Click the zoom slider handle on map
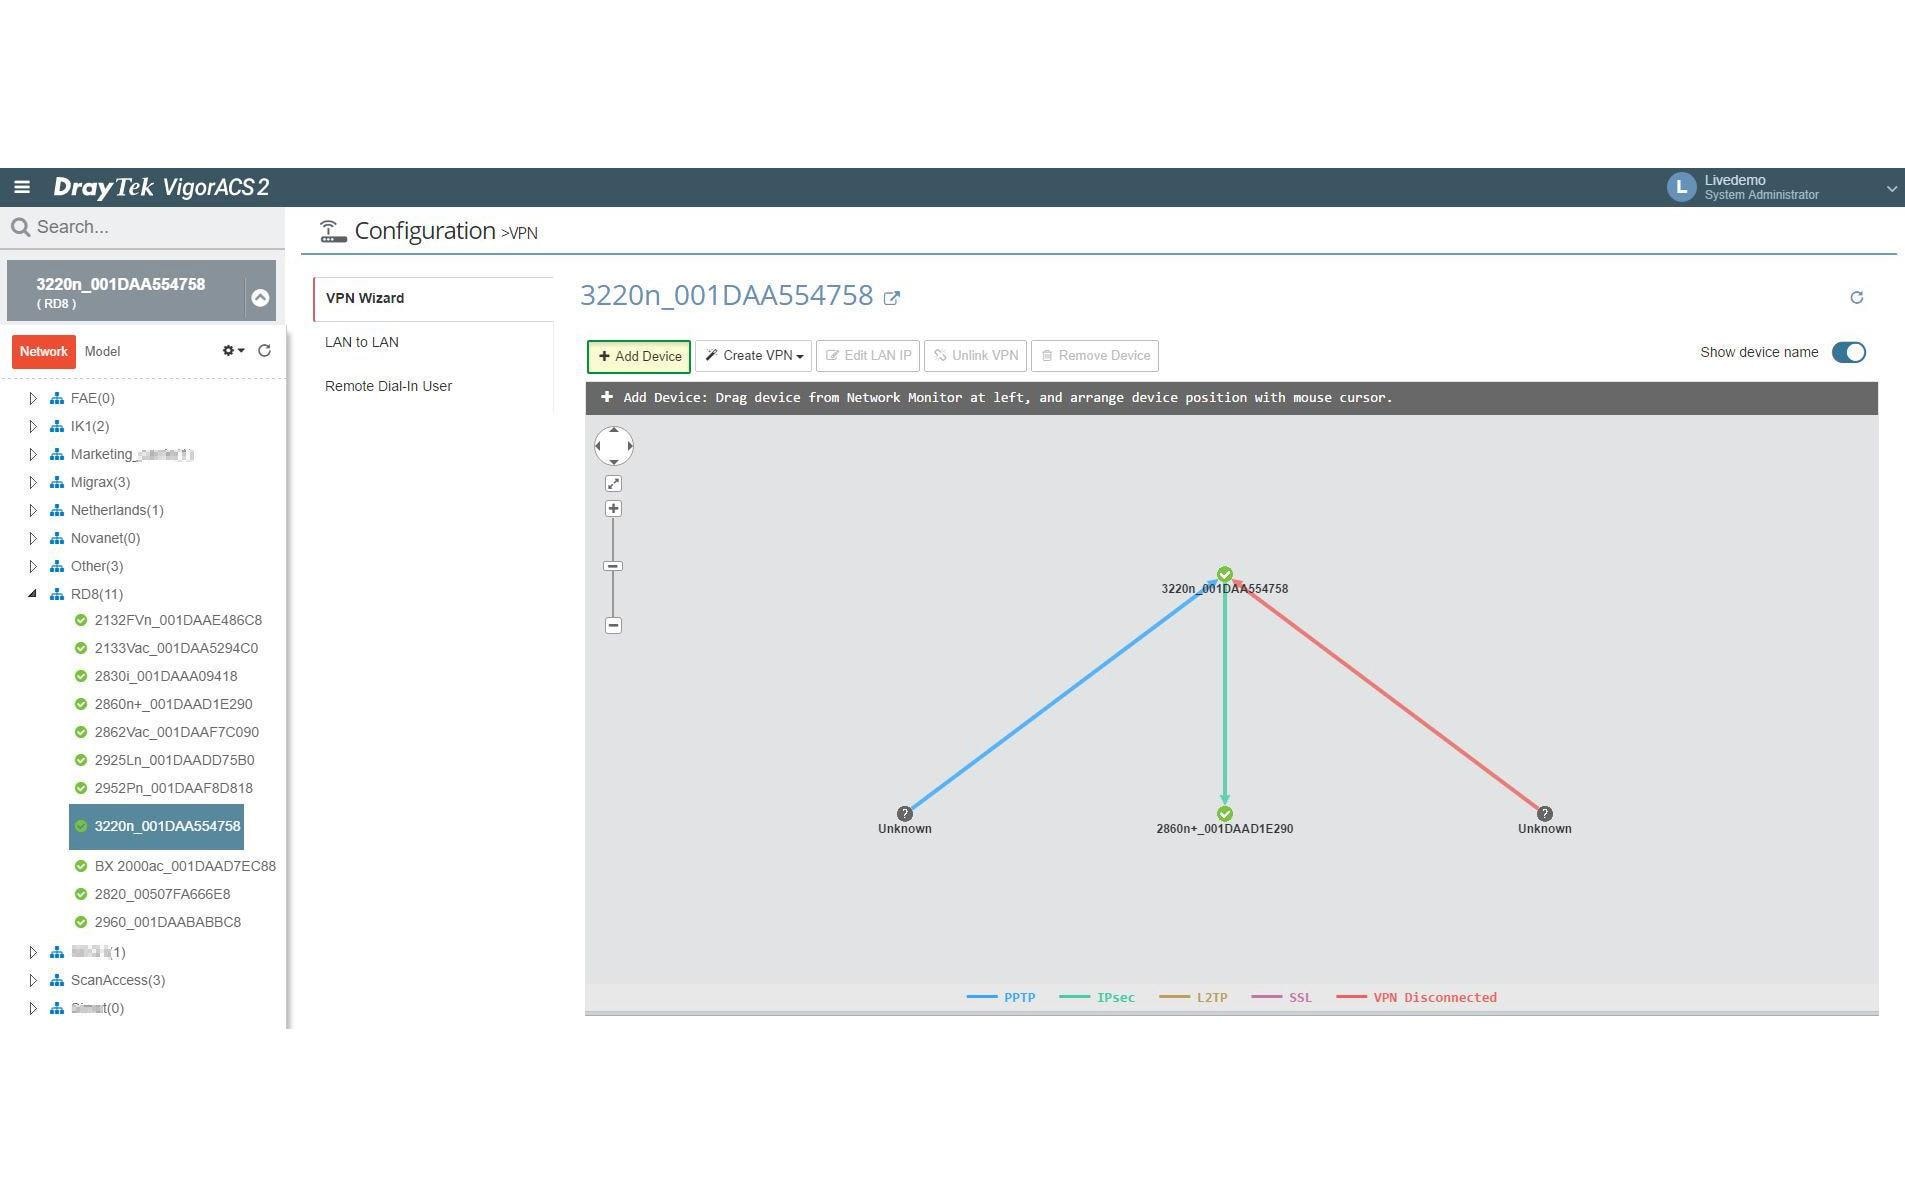This screenshot has width=1905, height=1198. [613, 566]
